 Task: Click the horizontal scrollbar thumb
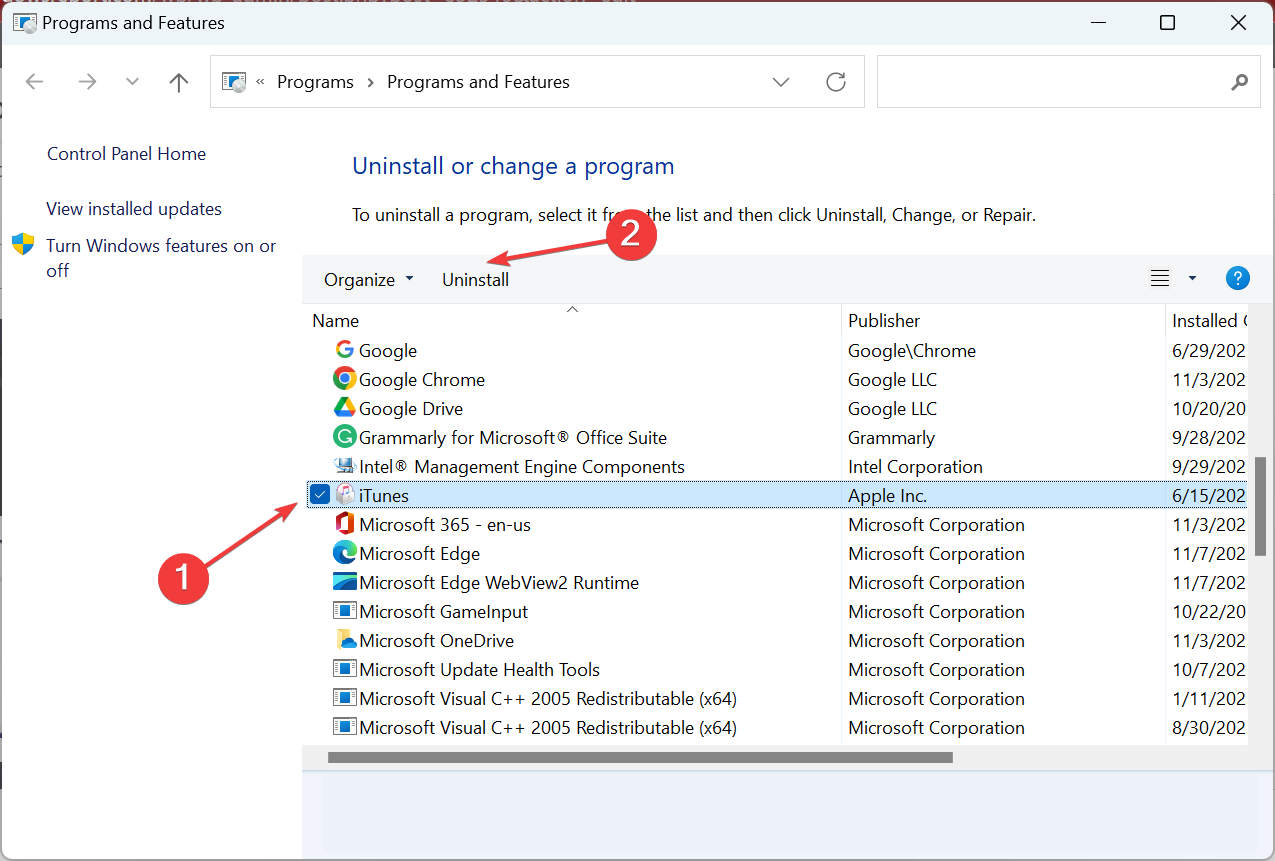(640, 757)
